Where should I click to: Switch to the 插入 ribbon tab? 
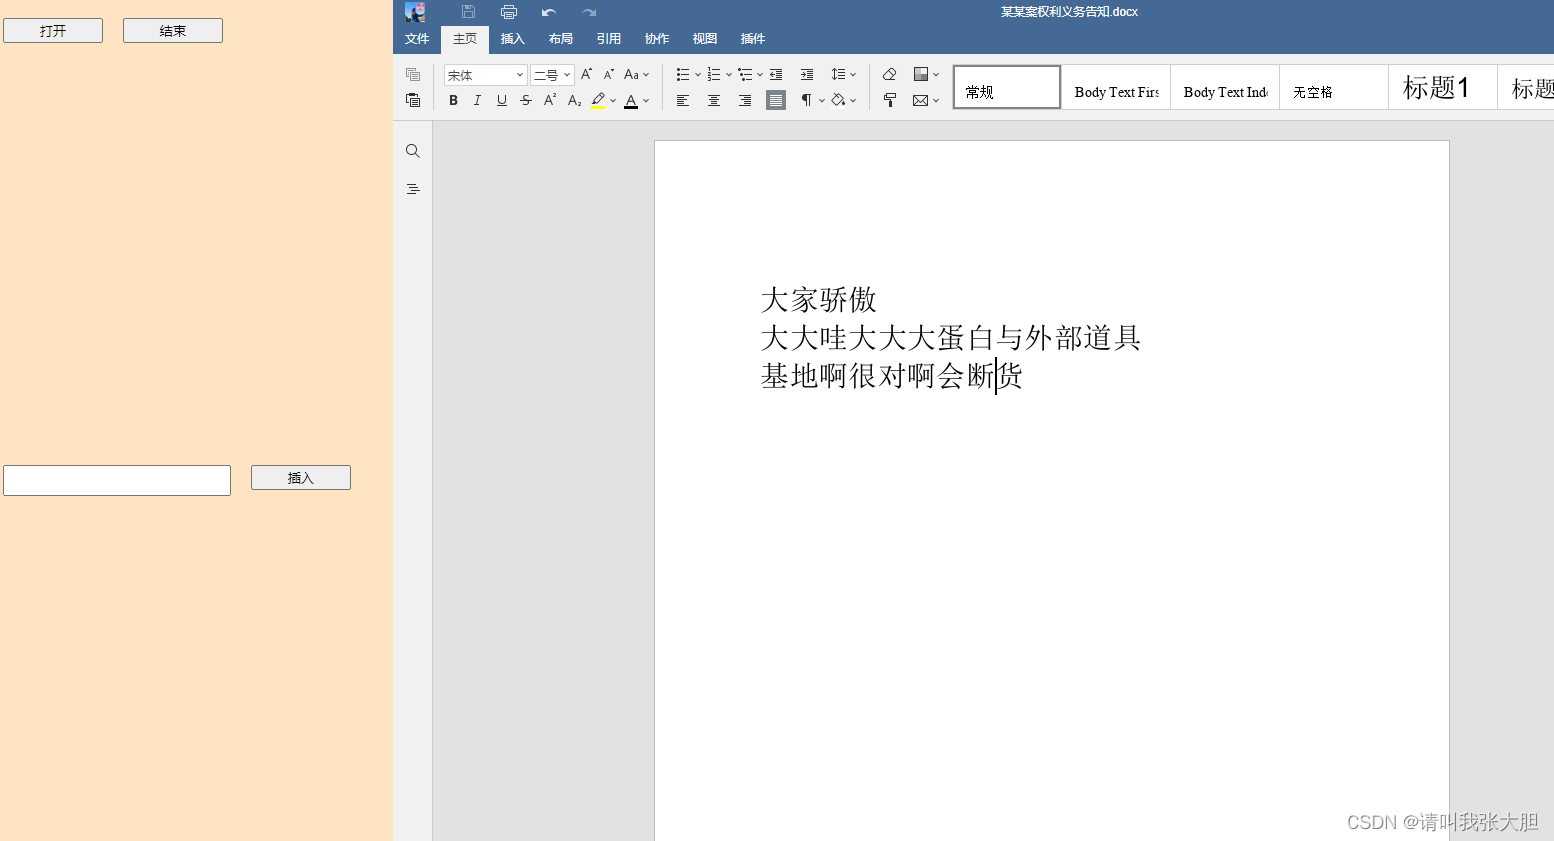click(512, 39)
